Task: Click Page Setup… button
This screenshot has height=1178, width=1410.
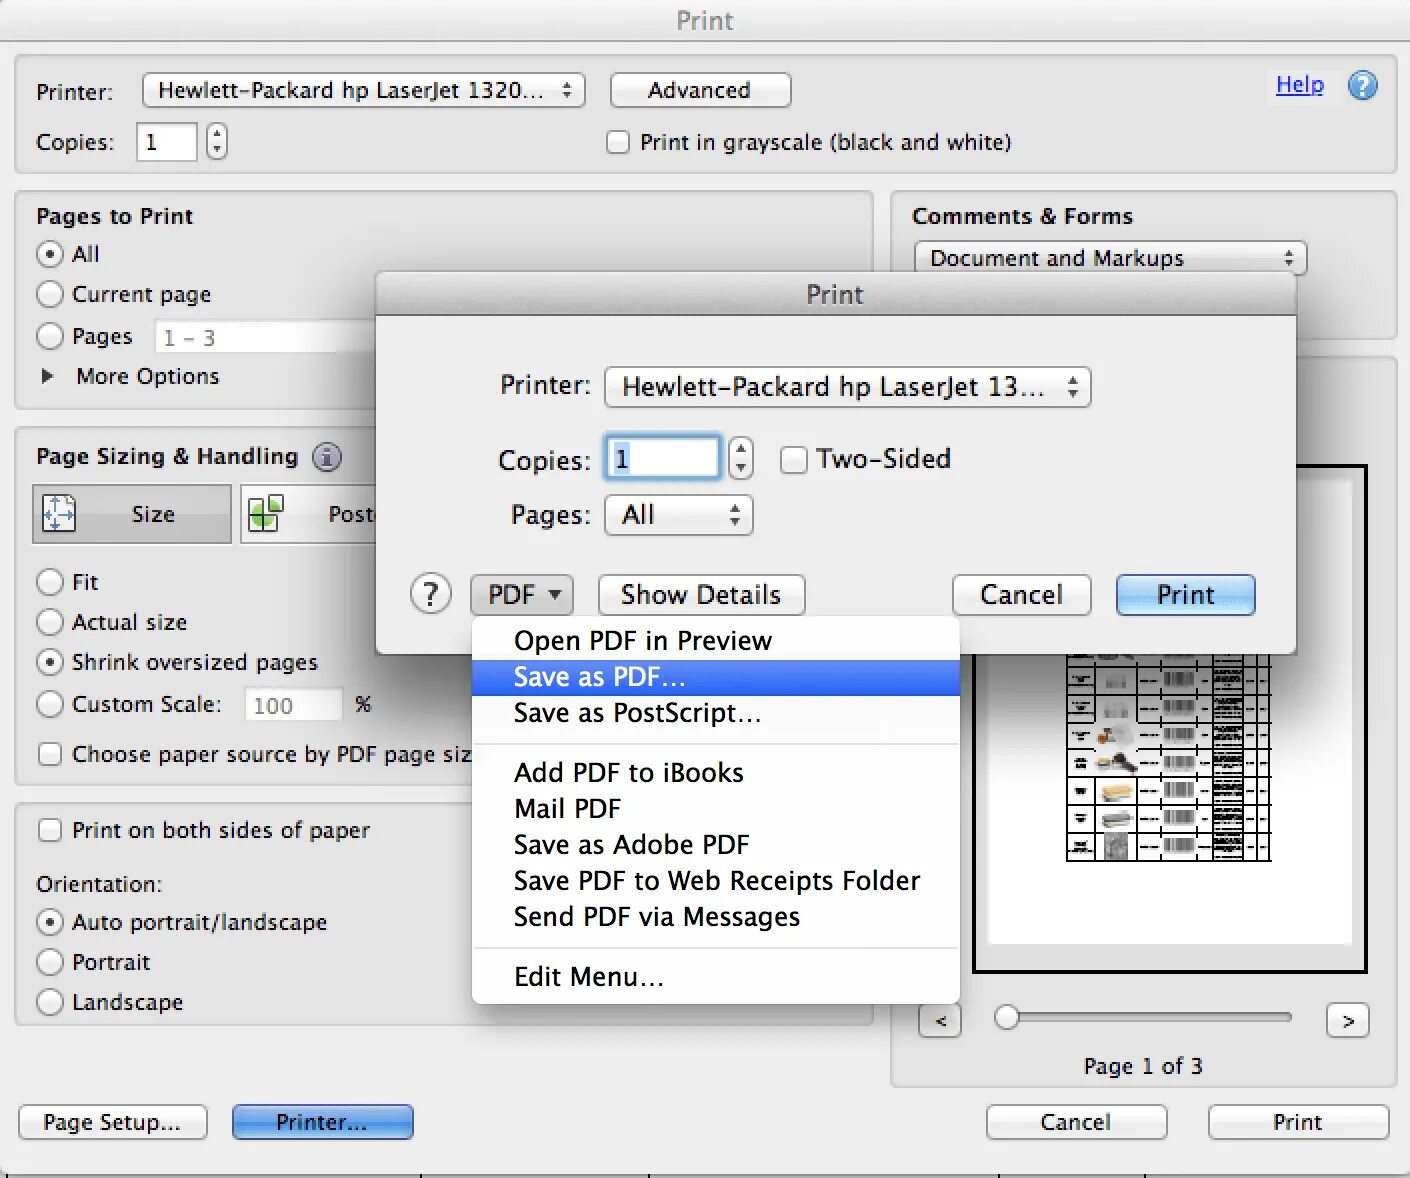Action: tap(112, 1122)
